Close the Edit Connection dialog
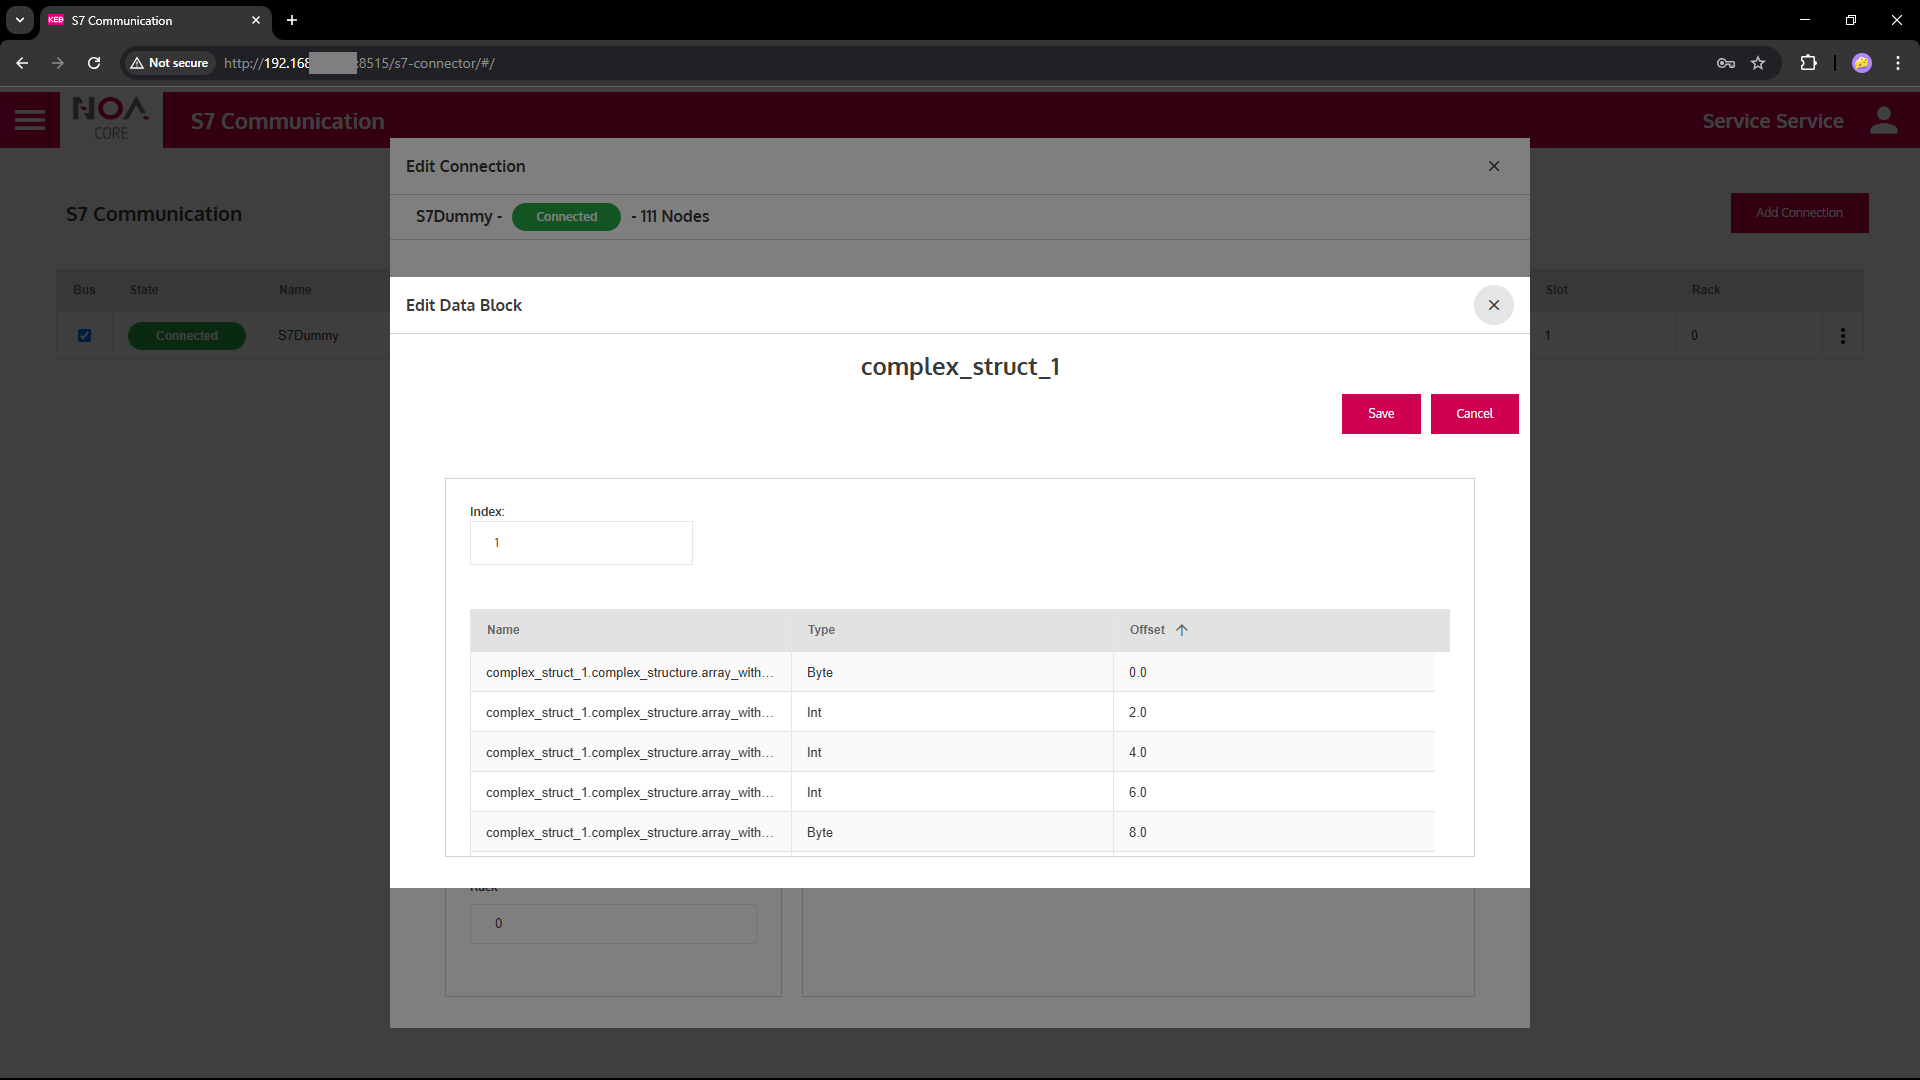Viewport: 1920px width, 1080px height. pos(1493,166)
